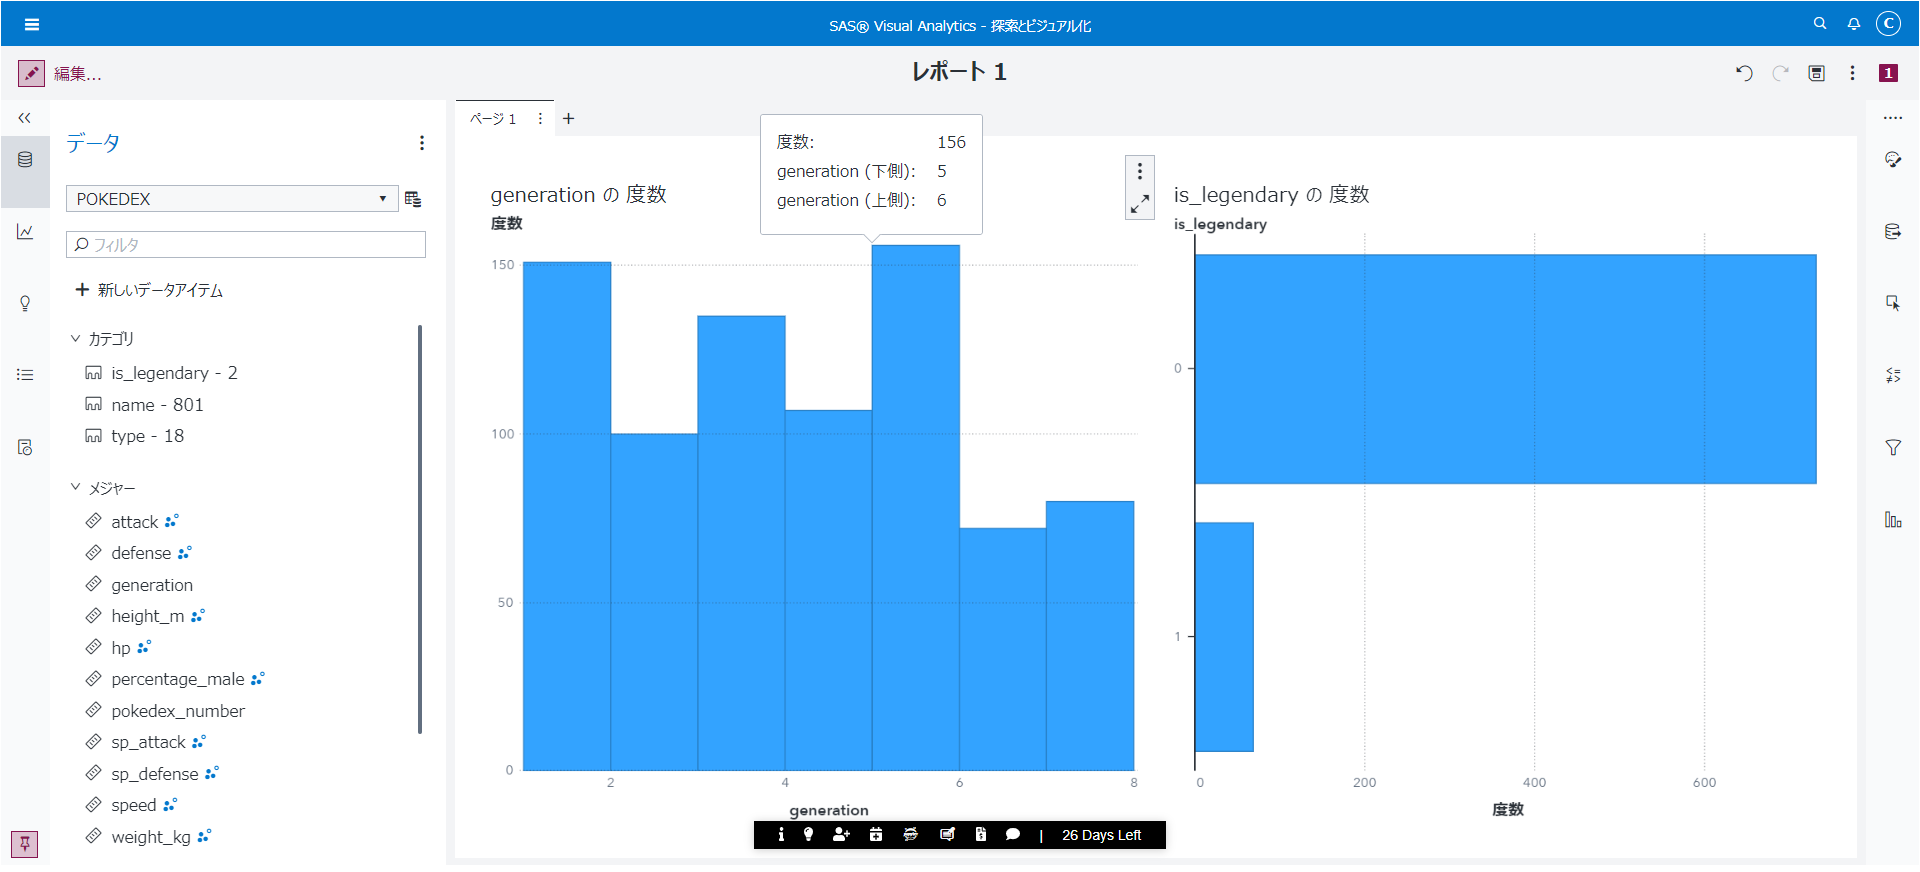Click chat bubble icon in trial toolbar
This screenshot has width=1920, height=872.
coord(1013,835)
